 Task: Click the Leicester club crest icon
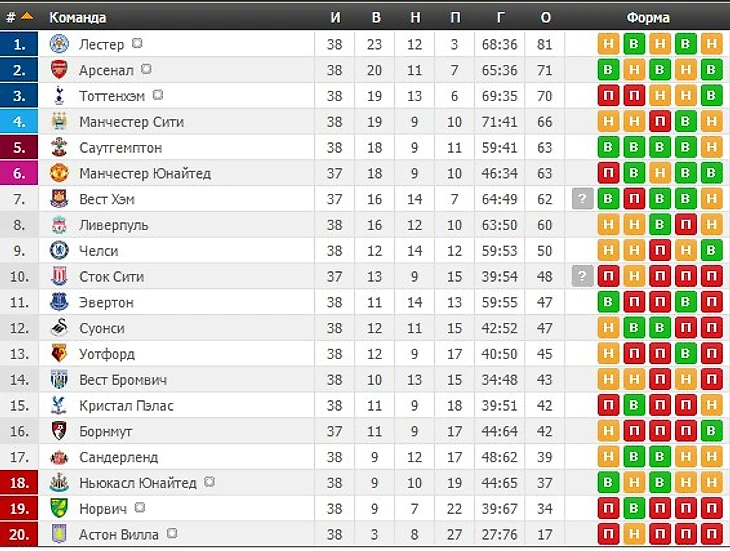click(59, 44)
